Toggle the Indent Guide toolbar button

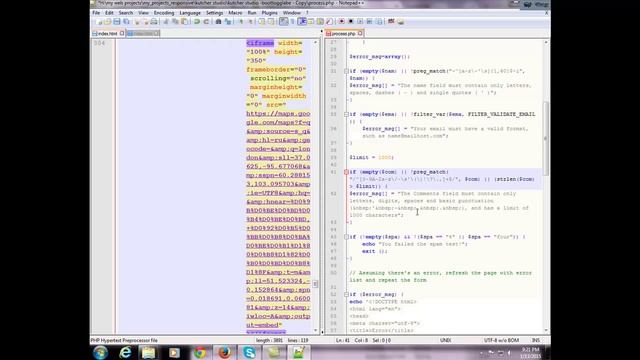[x=302, y=21]
